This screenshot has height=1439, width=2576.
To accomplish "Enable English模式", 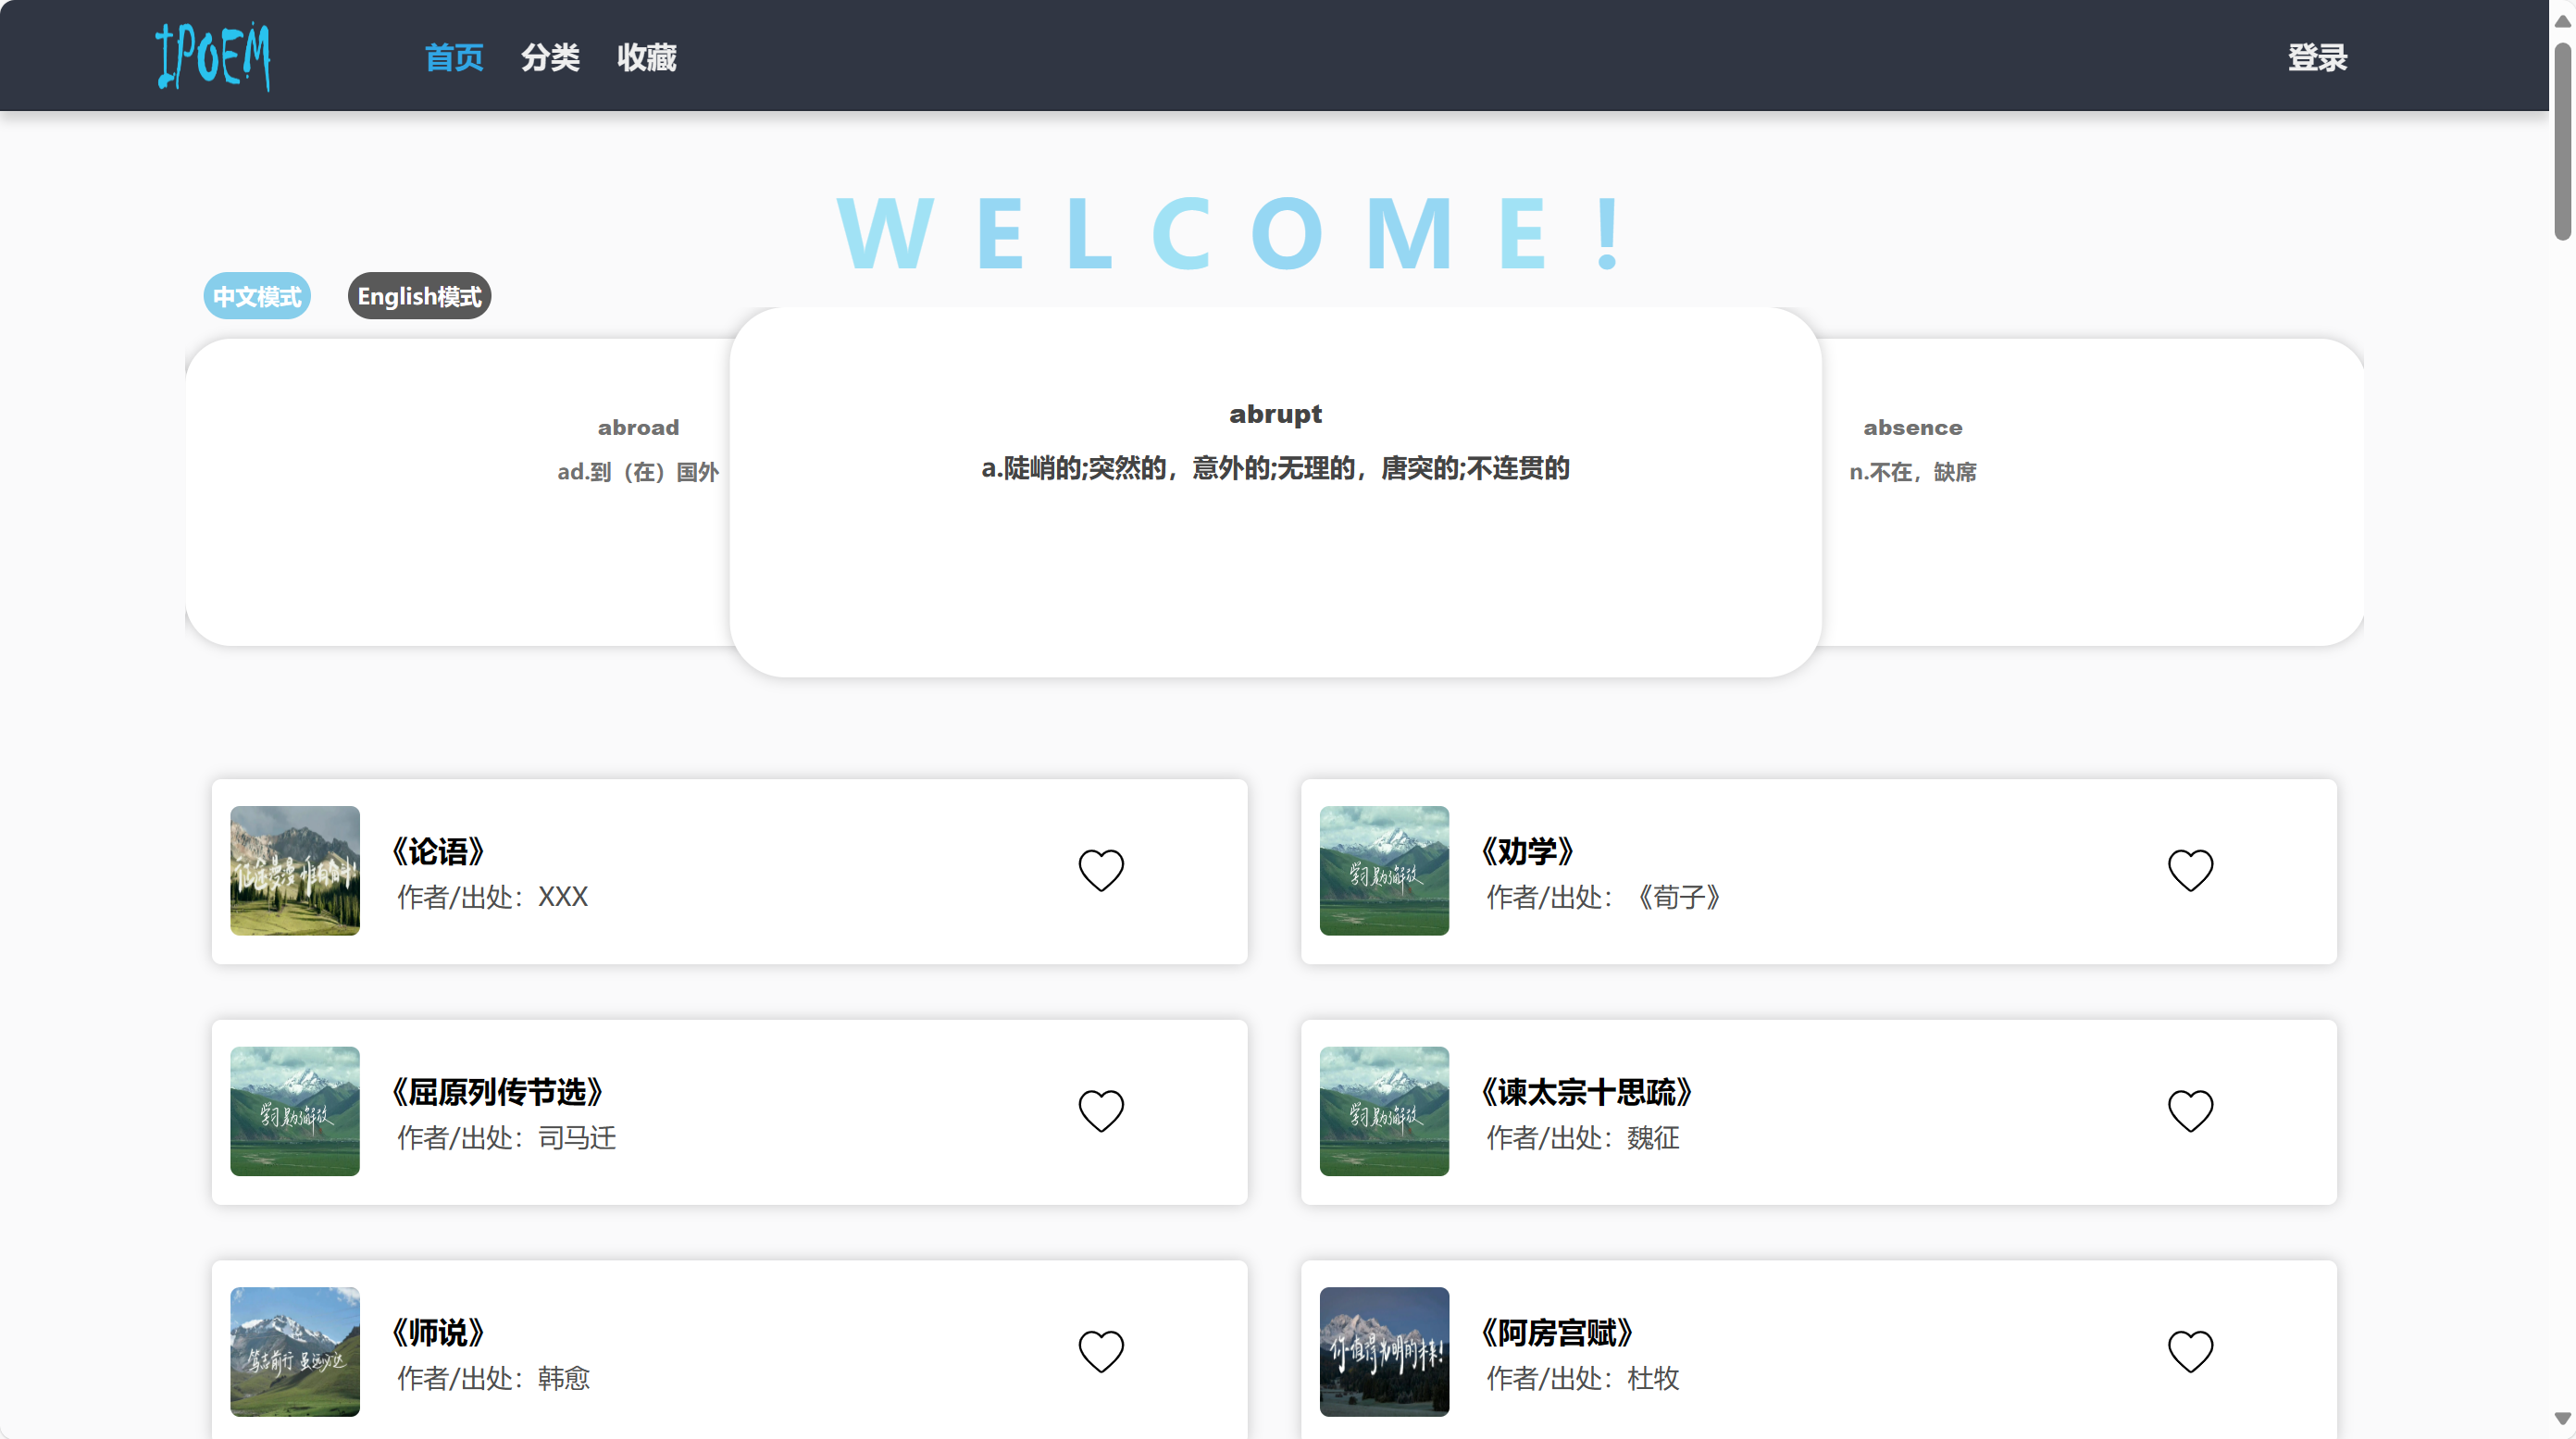I will coord(419,296).
